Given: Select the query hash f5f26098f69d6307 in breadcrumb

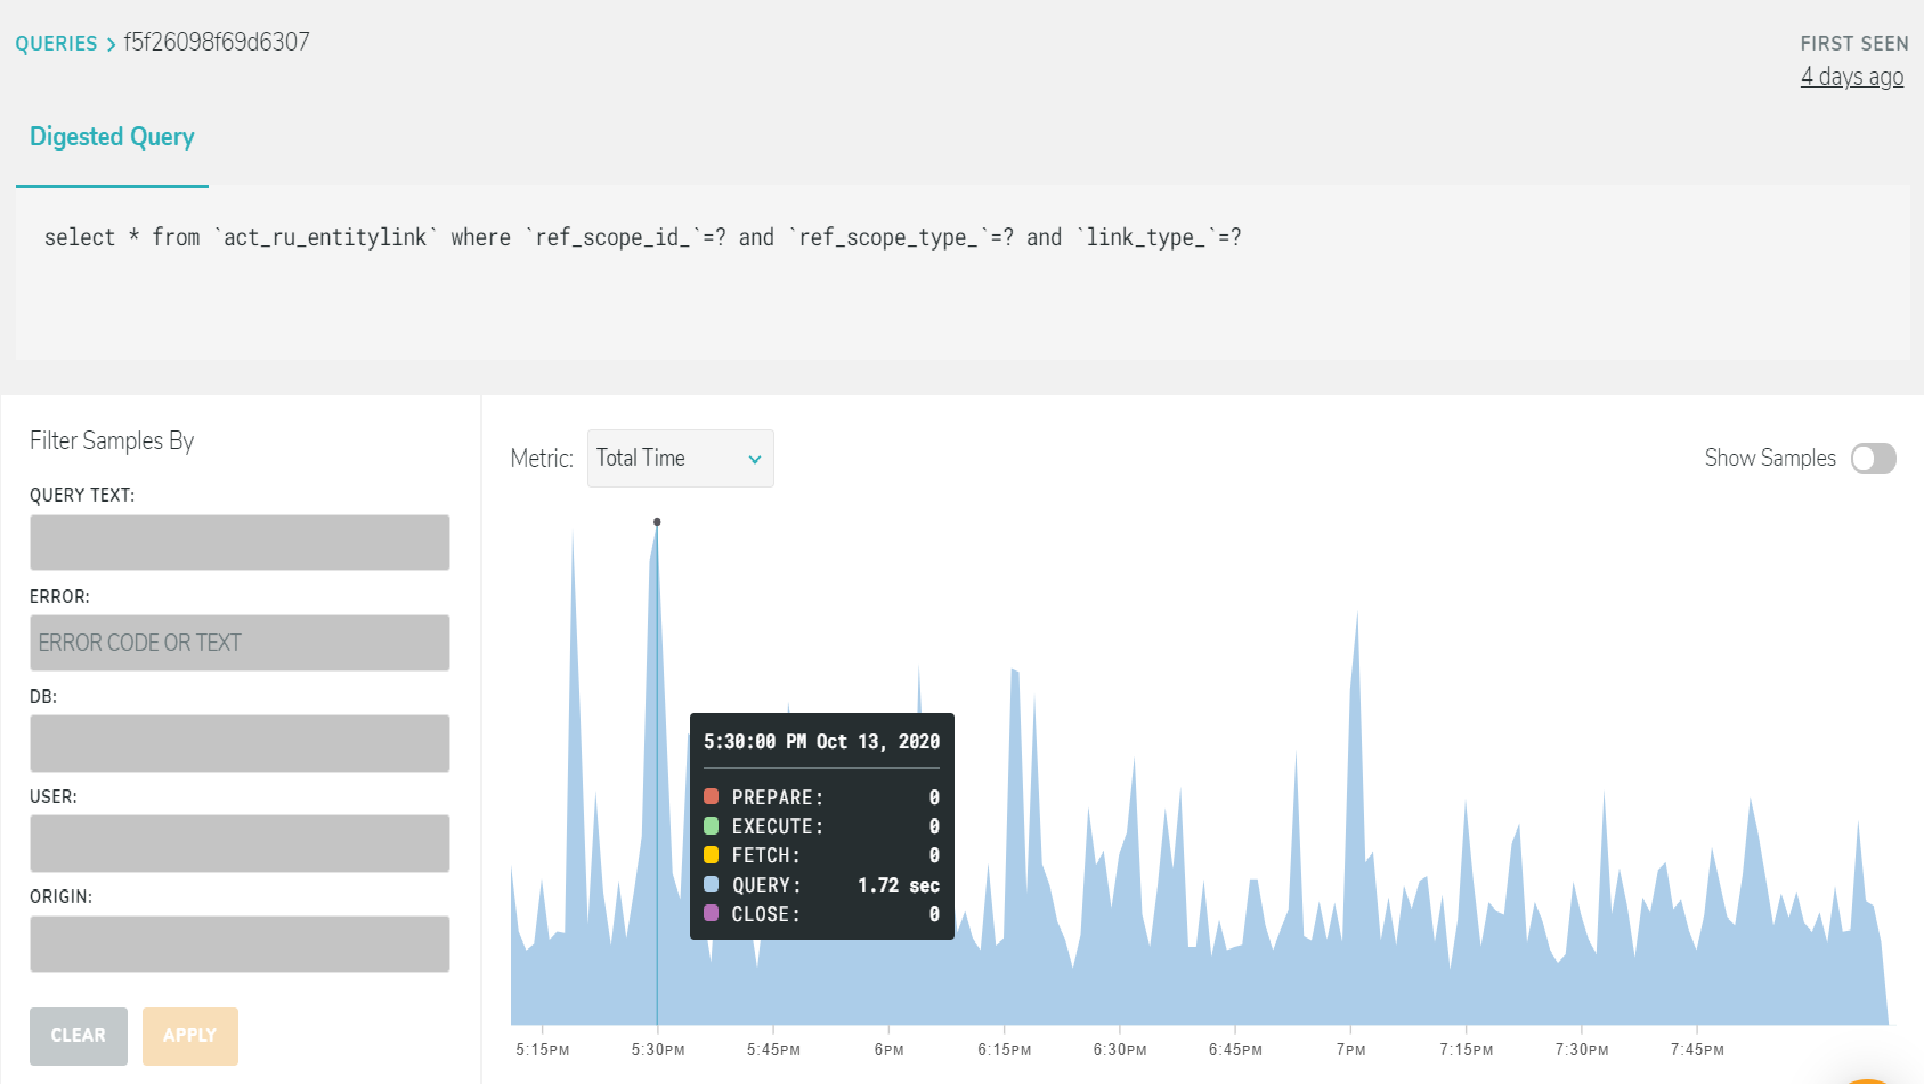Looking at the screenshot, I should click(216, 43).
